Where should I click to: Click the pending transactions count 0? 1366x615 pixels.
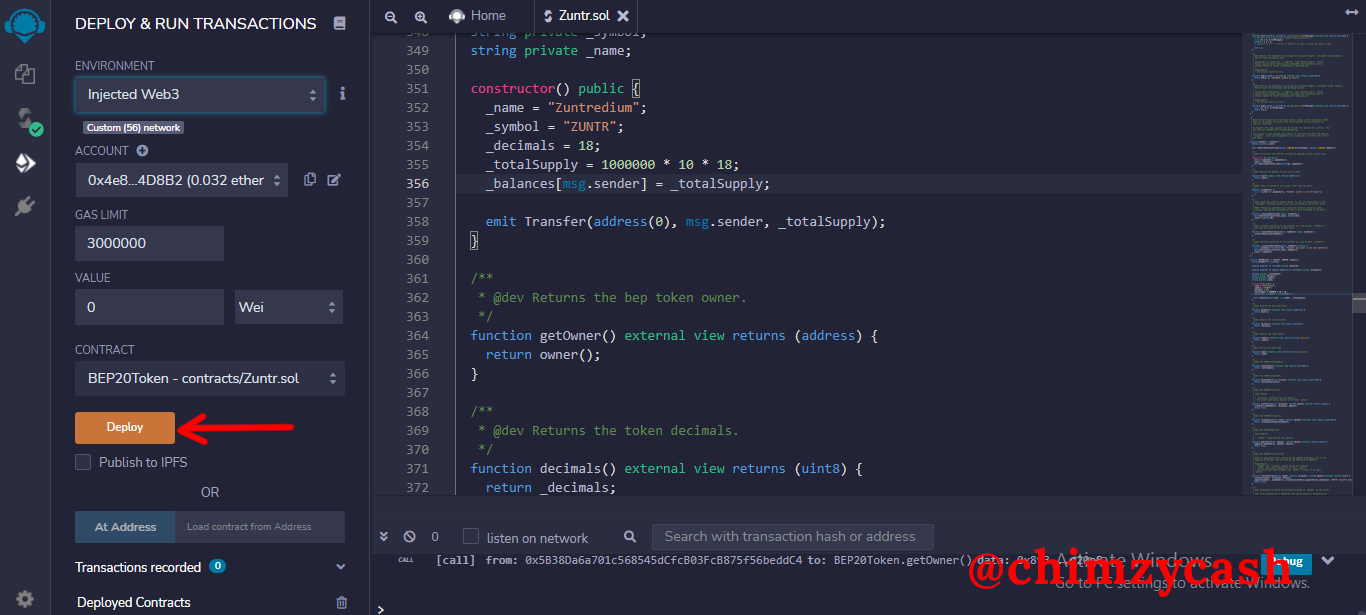(435, 537)
